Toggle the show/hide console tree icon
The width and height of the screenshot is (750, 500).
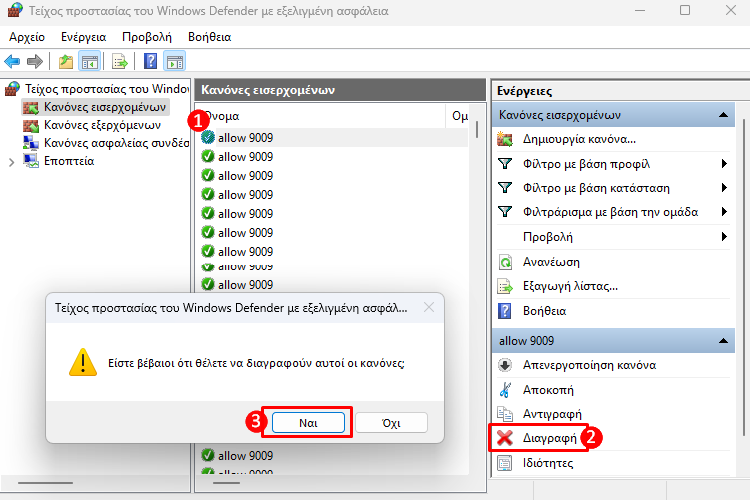[89, 61]
